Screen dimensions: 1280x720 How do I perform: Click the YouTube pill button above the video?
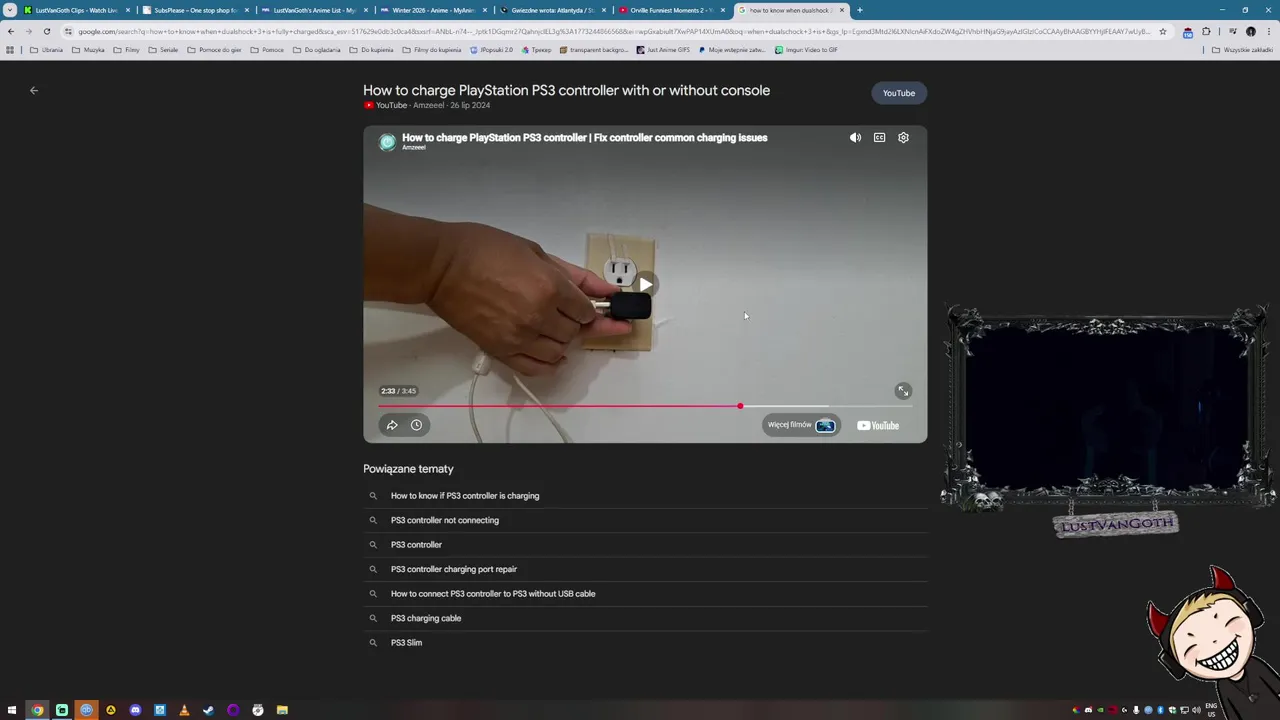(x=899, y=93)
